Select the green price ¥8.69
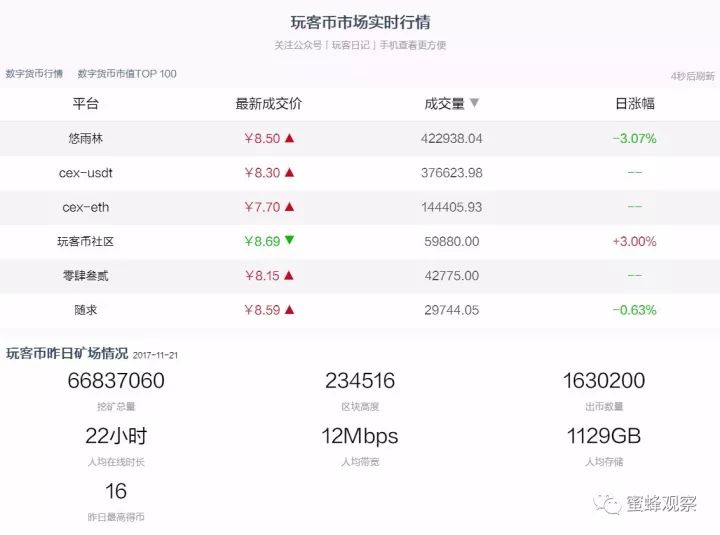The height and width of the screenshot is (535, 720). (x=262, y=242)
